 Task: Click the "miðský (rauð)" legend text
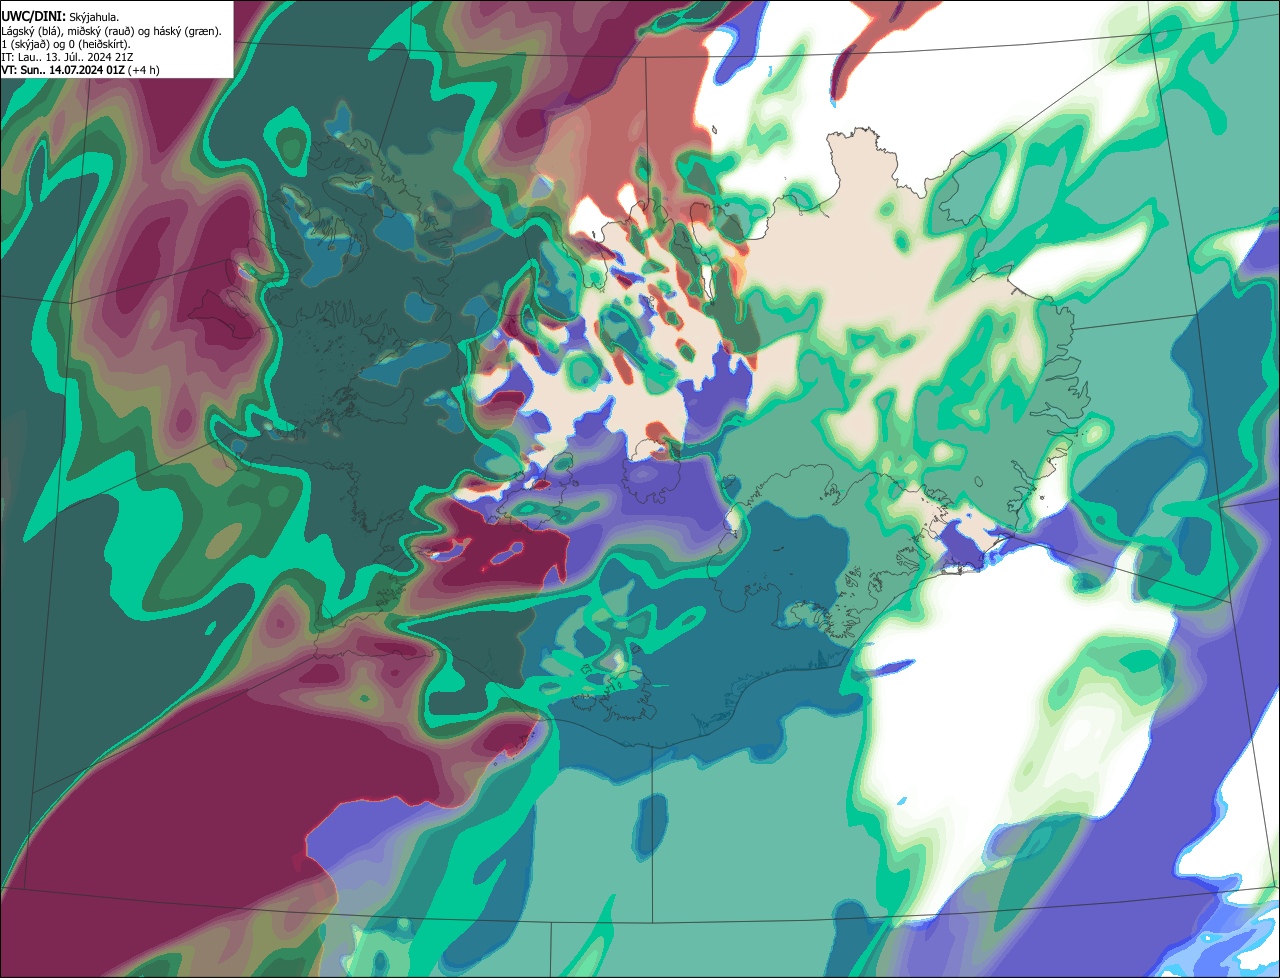(x=101, y=32)
